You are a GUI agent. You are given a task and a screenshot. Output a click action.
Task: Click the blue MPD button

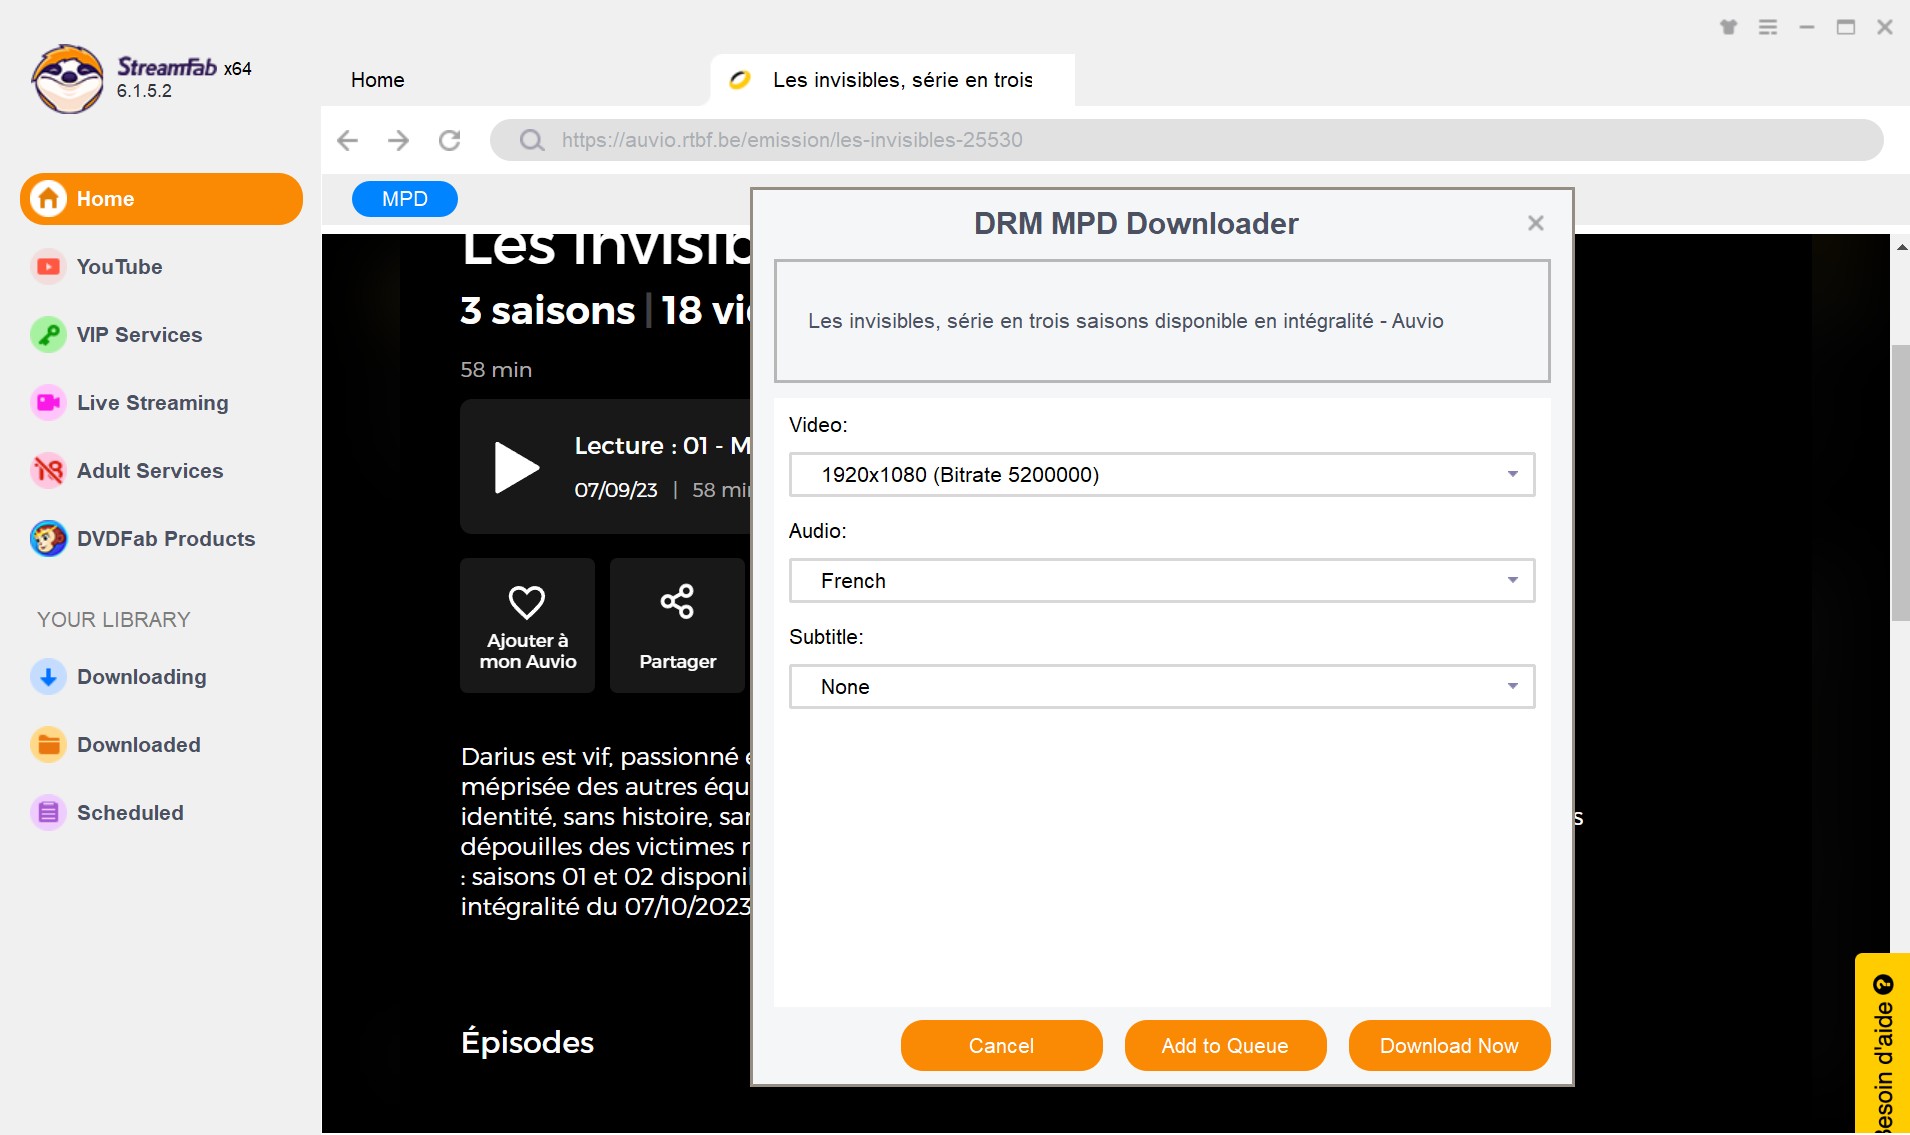405,199
